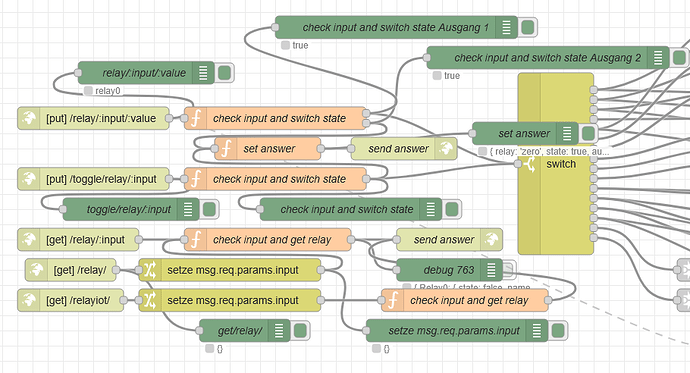Click the debug list icon on 'Ausgang 1' node

[506, 27]
